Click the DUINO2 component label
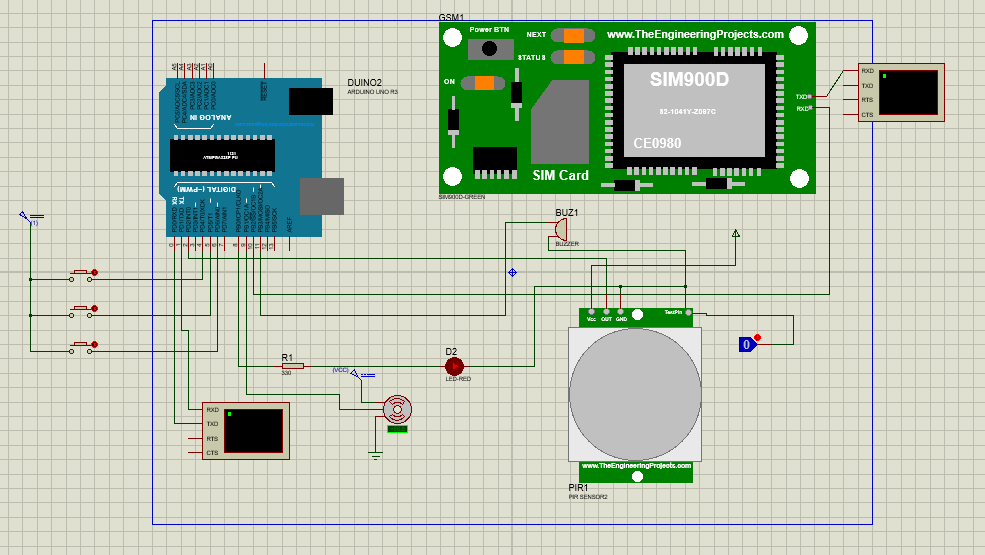The width and height of the screenshot is (985, 555). [x=364, y=82]
